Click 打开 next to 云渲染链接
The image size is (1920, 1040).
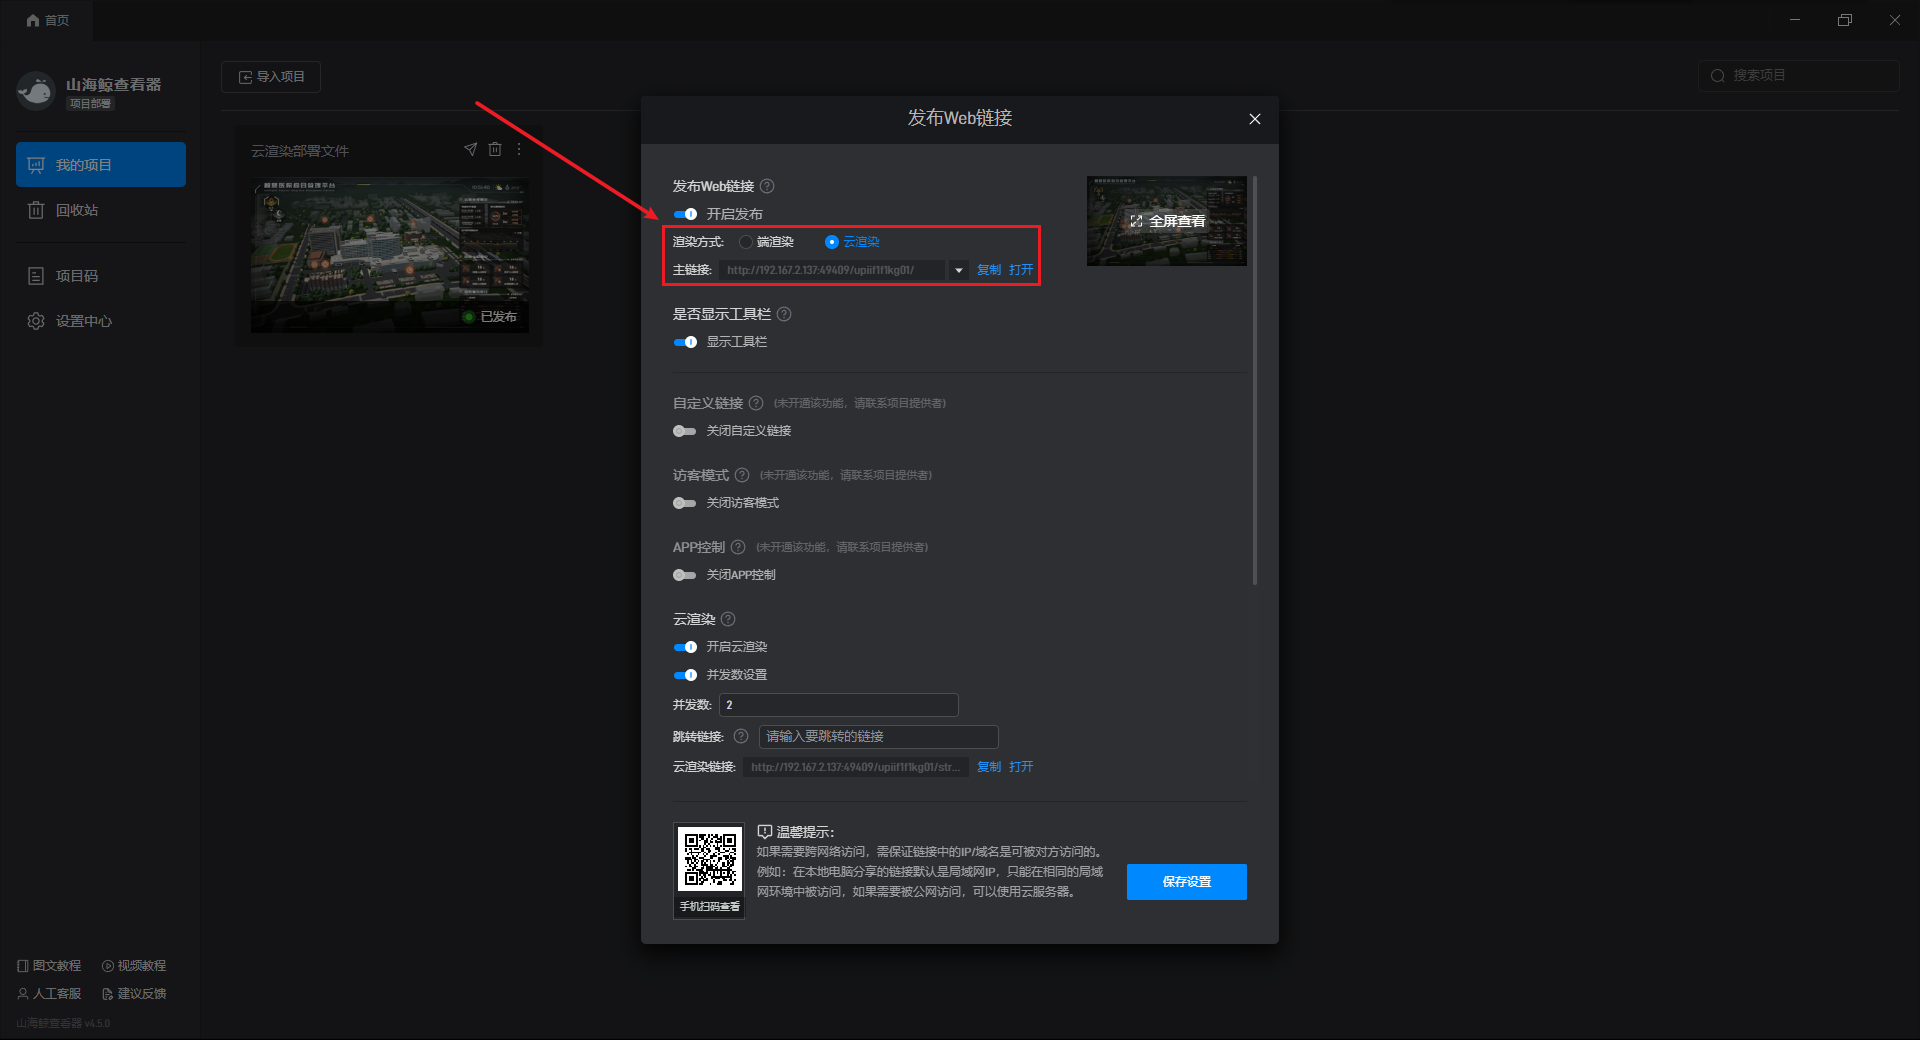tap(1021, 767)
